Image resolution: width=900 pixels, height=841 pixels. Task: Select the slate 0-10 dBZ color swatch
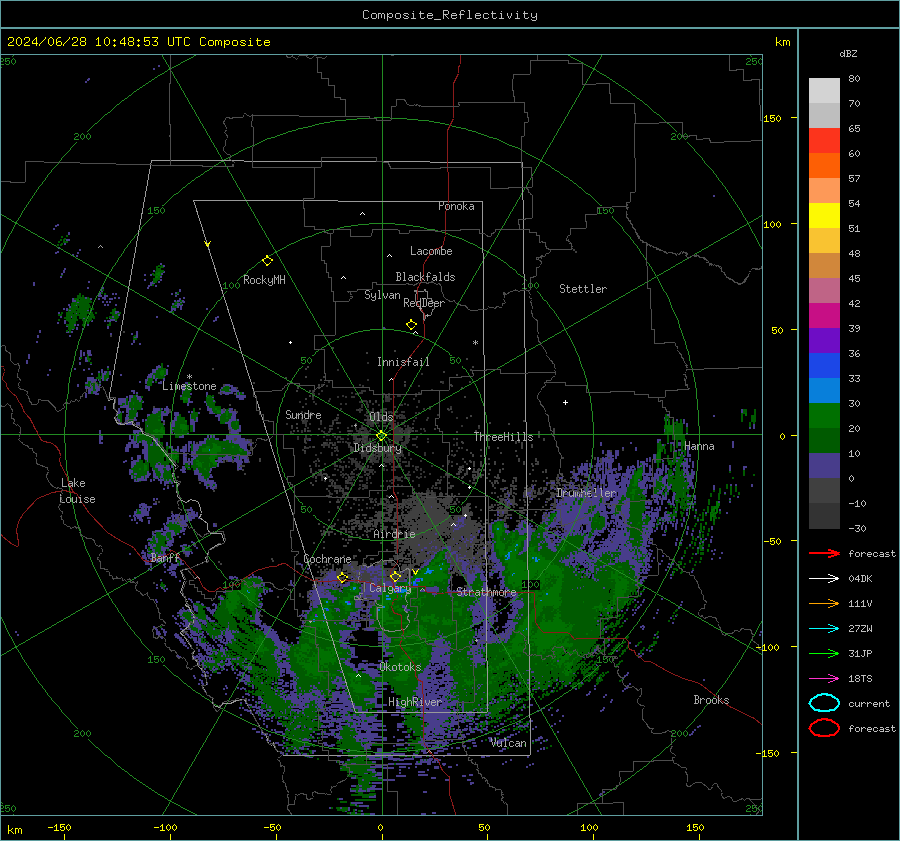[824, 466]
